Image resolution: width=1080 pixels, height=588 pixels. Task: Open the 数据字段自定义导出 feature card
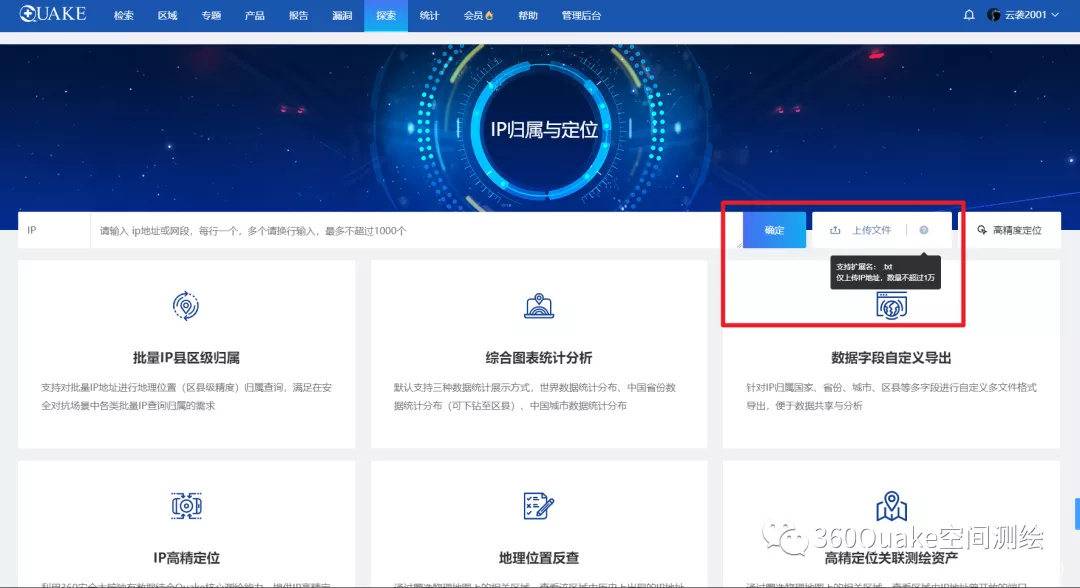[891, 358]
